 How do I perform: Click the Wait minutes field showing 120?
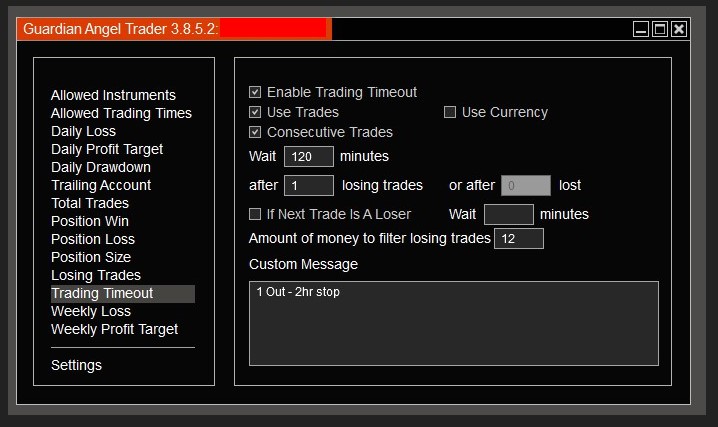tap(309, 157)
